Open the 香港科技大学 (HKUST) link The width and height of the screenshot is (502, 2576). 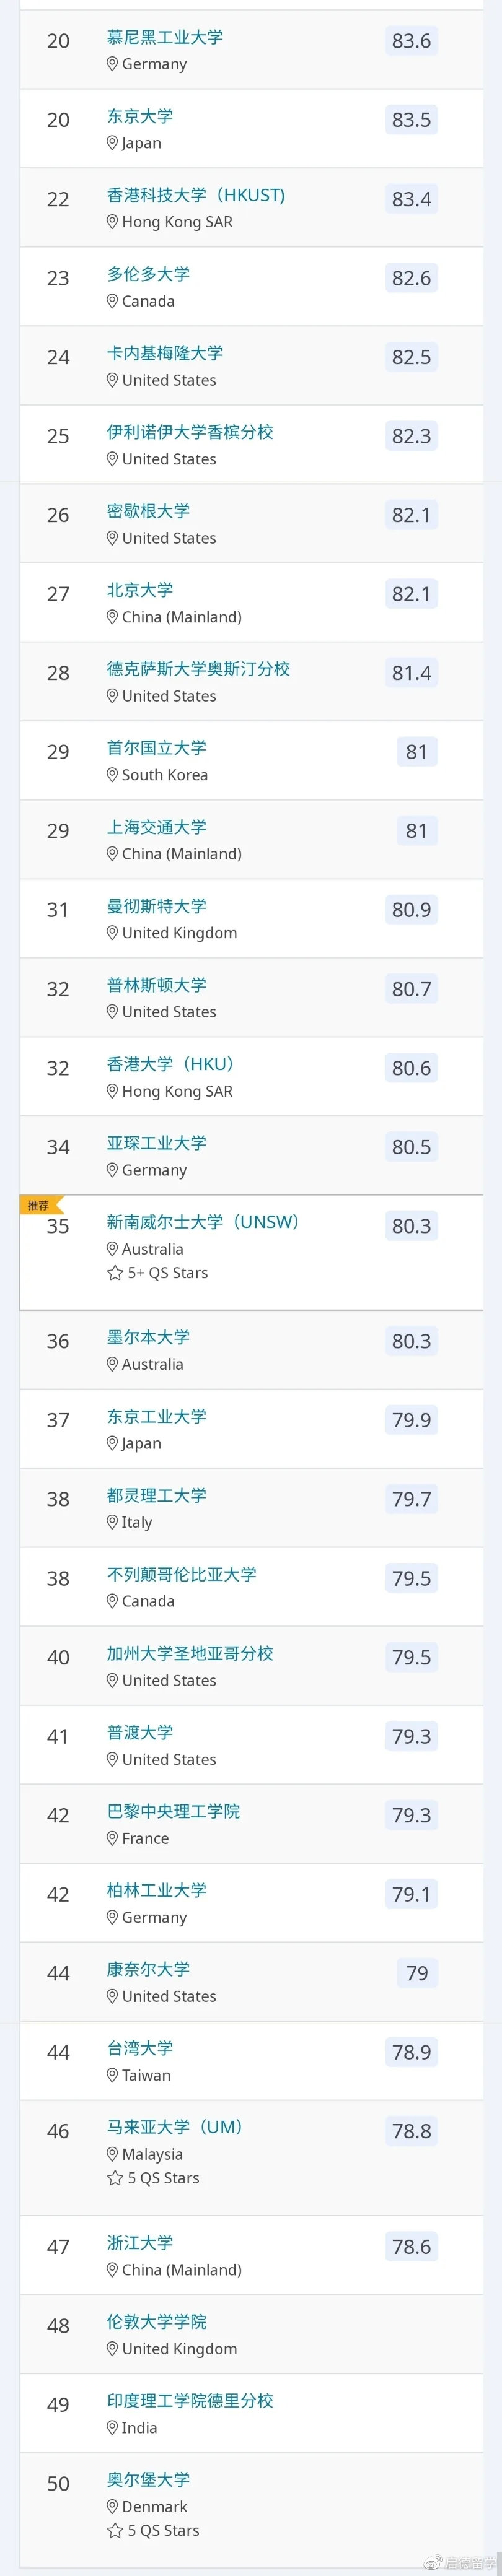click(196, 195)
